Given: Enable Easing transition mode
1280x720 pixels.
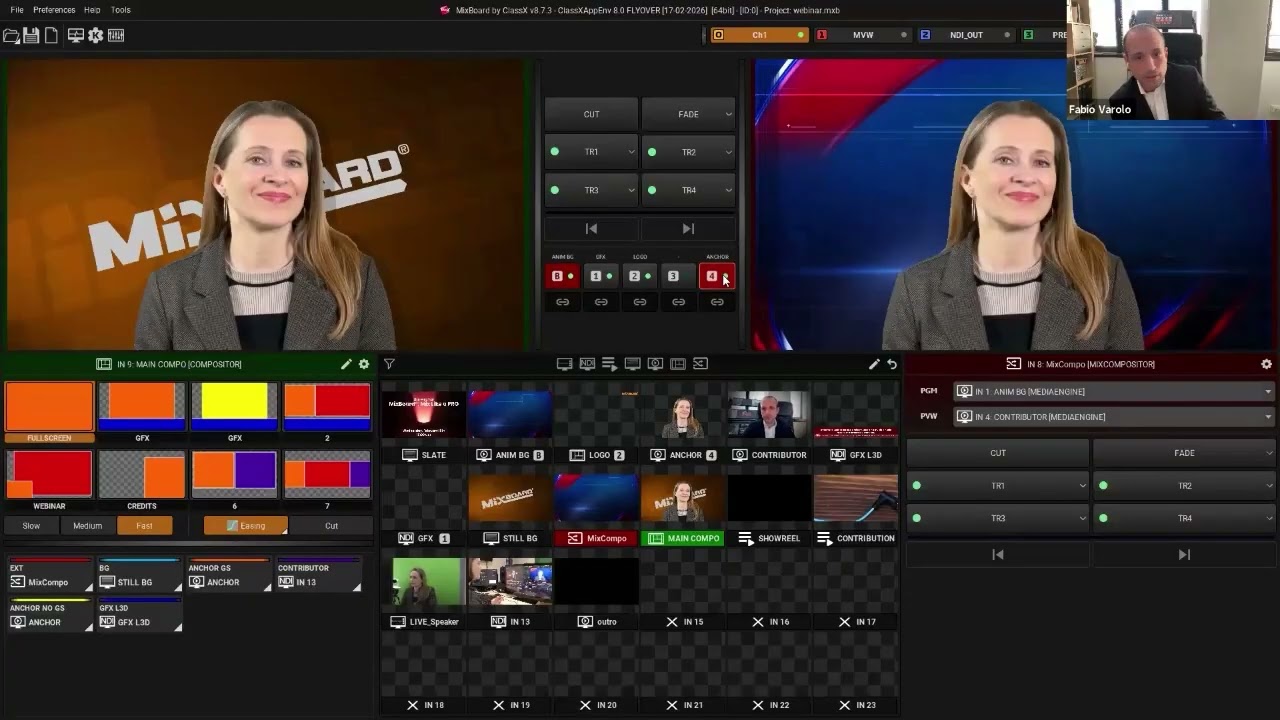Looking at the screenshot, I should pyautogui.click(x=246, y=526).
